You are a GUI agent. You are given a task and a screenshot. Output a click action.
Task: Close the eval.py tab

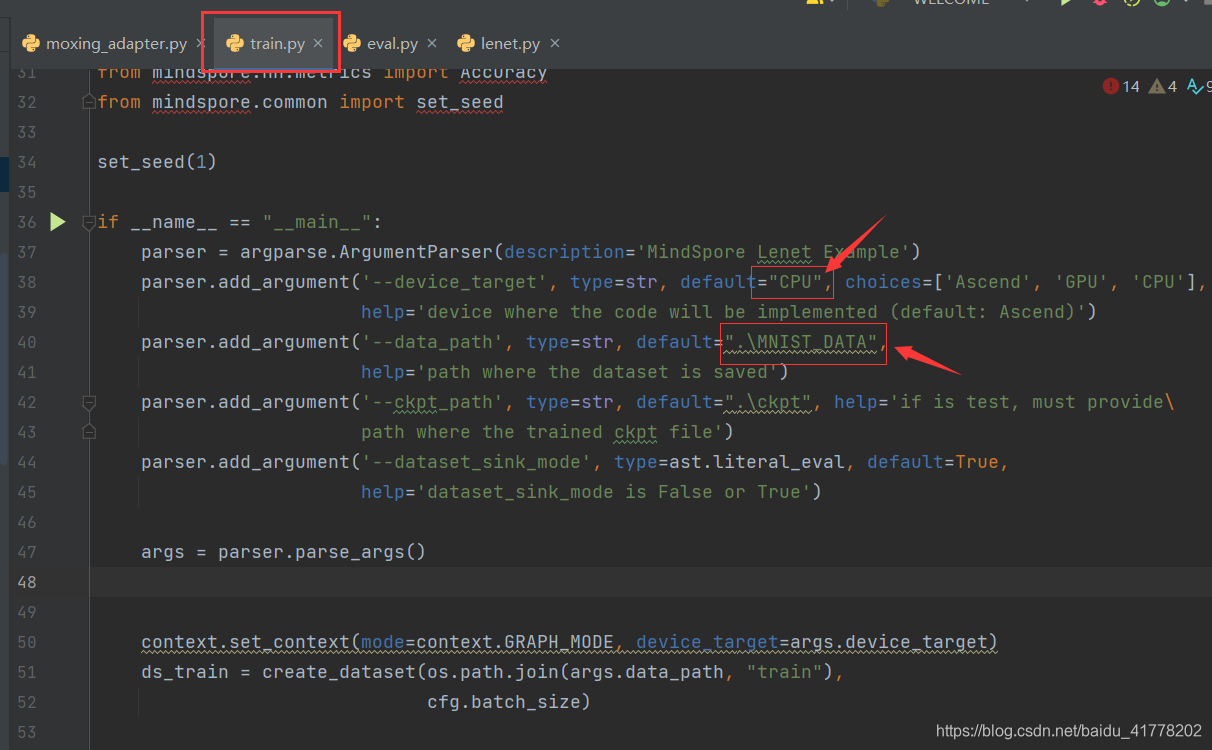tap(432, 43)
